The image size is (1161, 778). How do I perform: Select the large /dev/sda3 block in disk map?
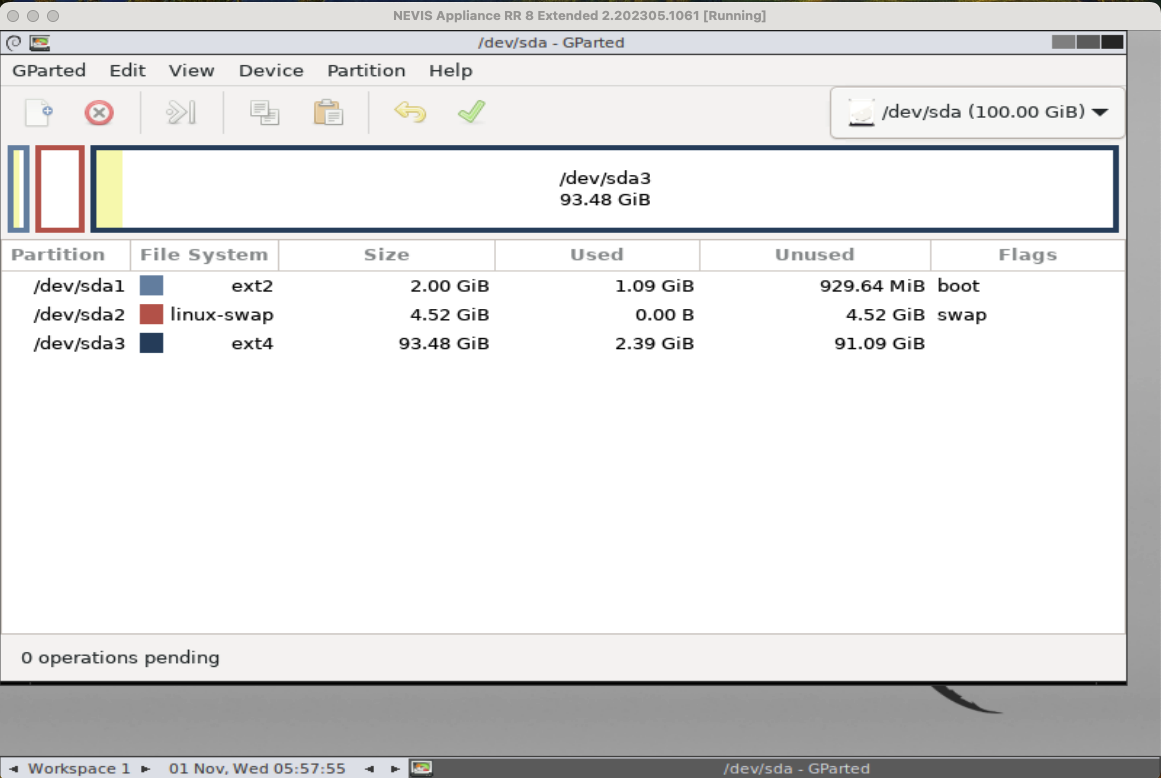[x=604, y=189]
